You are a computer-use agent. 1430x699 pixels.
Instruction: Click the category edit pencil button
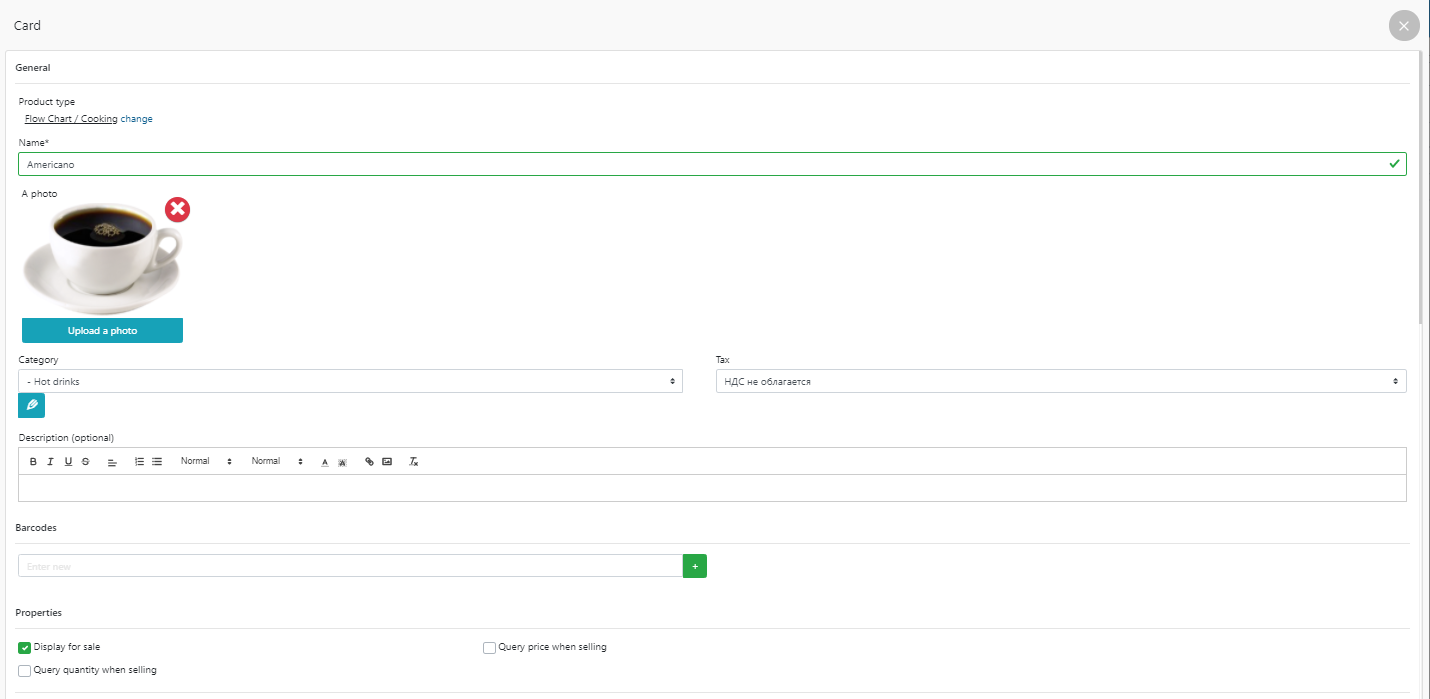click(x=31, y=405)
